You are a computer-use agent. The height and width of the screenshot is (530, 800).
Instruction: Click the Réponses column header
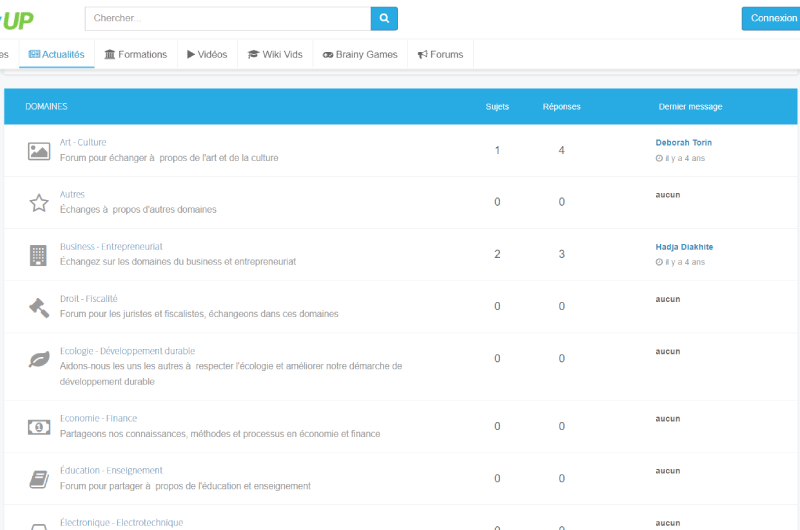coord(562,107)
